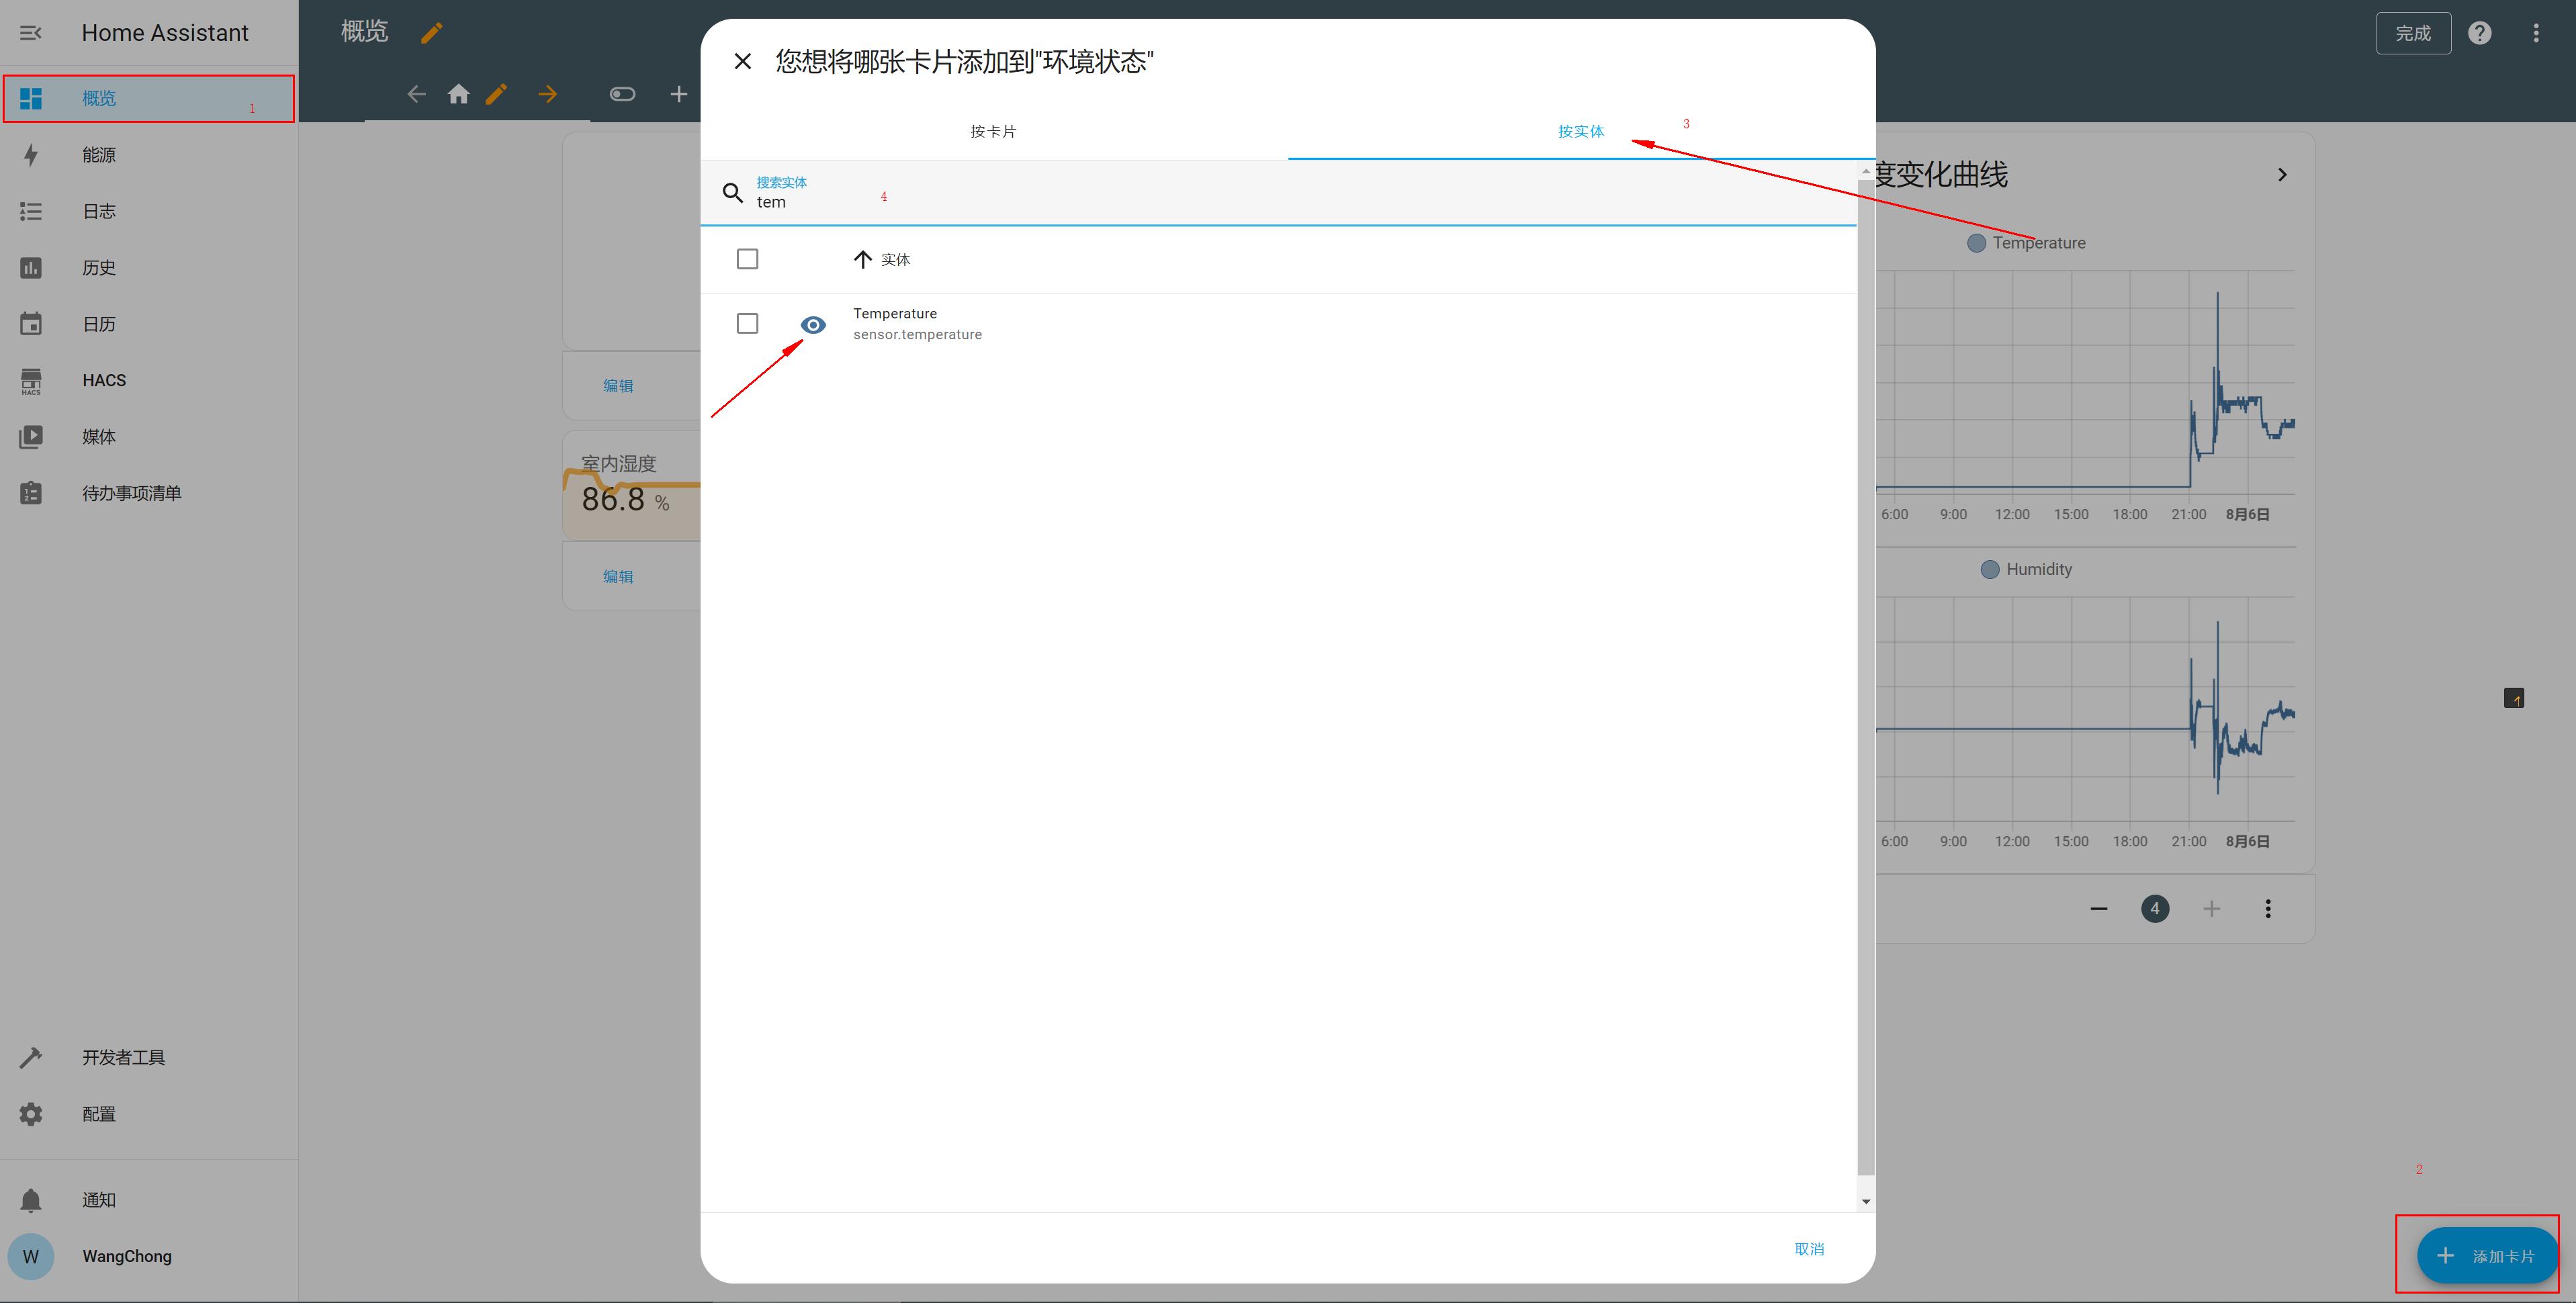Switch to the 按卡片 tab

[x=993, y=131]
